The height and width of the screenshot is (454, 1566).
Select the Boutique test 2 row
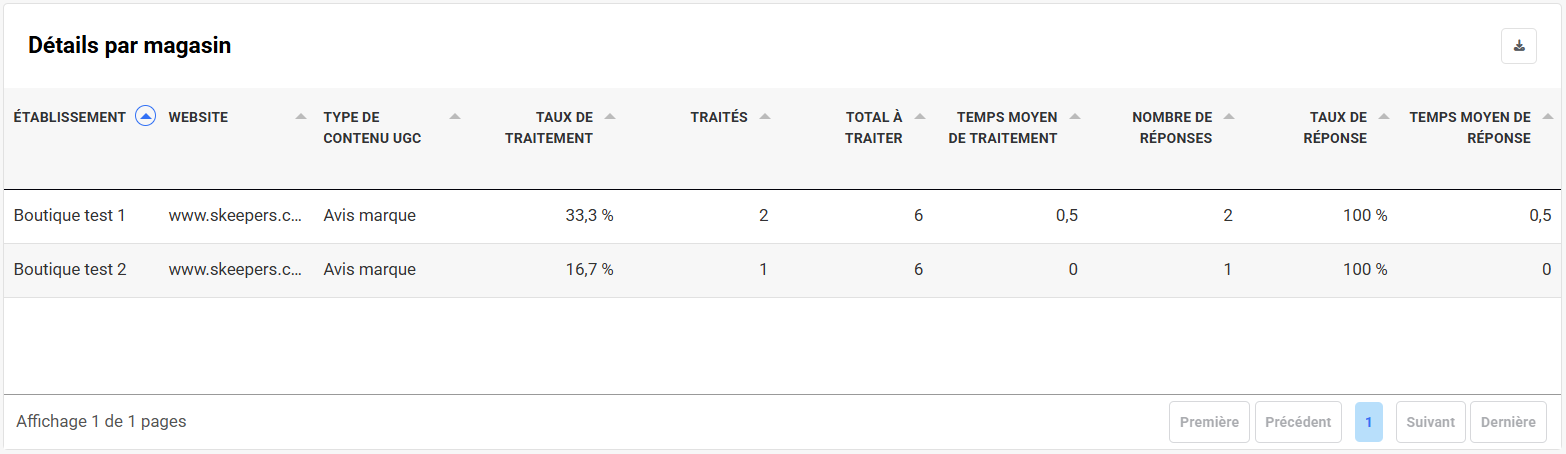click(70, 270)
